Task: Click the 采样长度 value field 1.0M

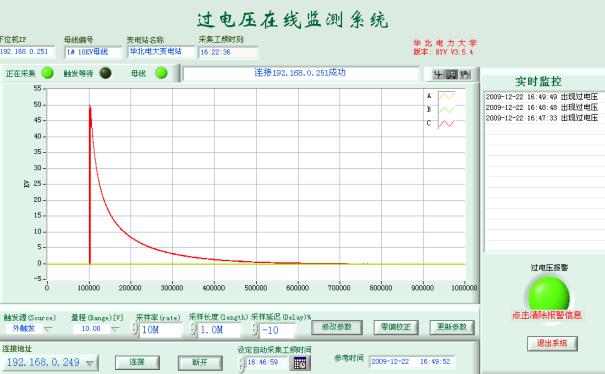Action: 219,330
